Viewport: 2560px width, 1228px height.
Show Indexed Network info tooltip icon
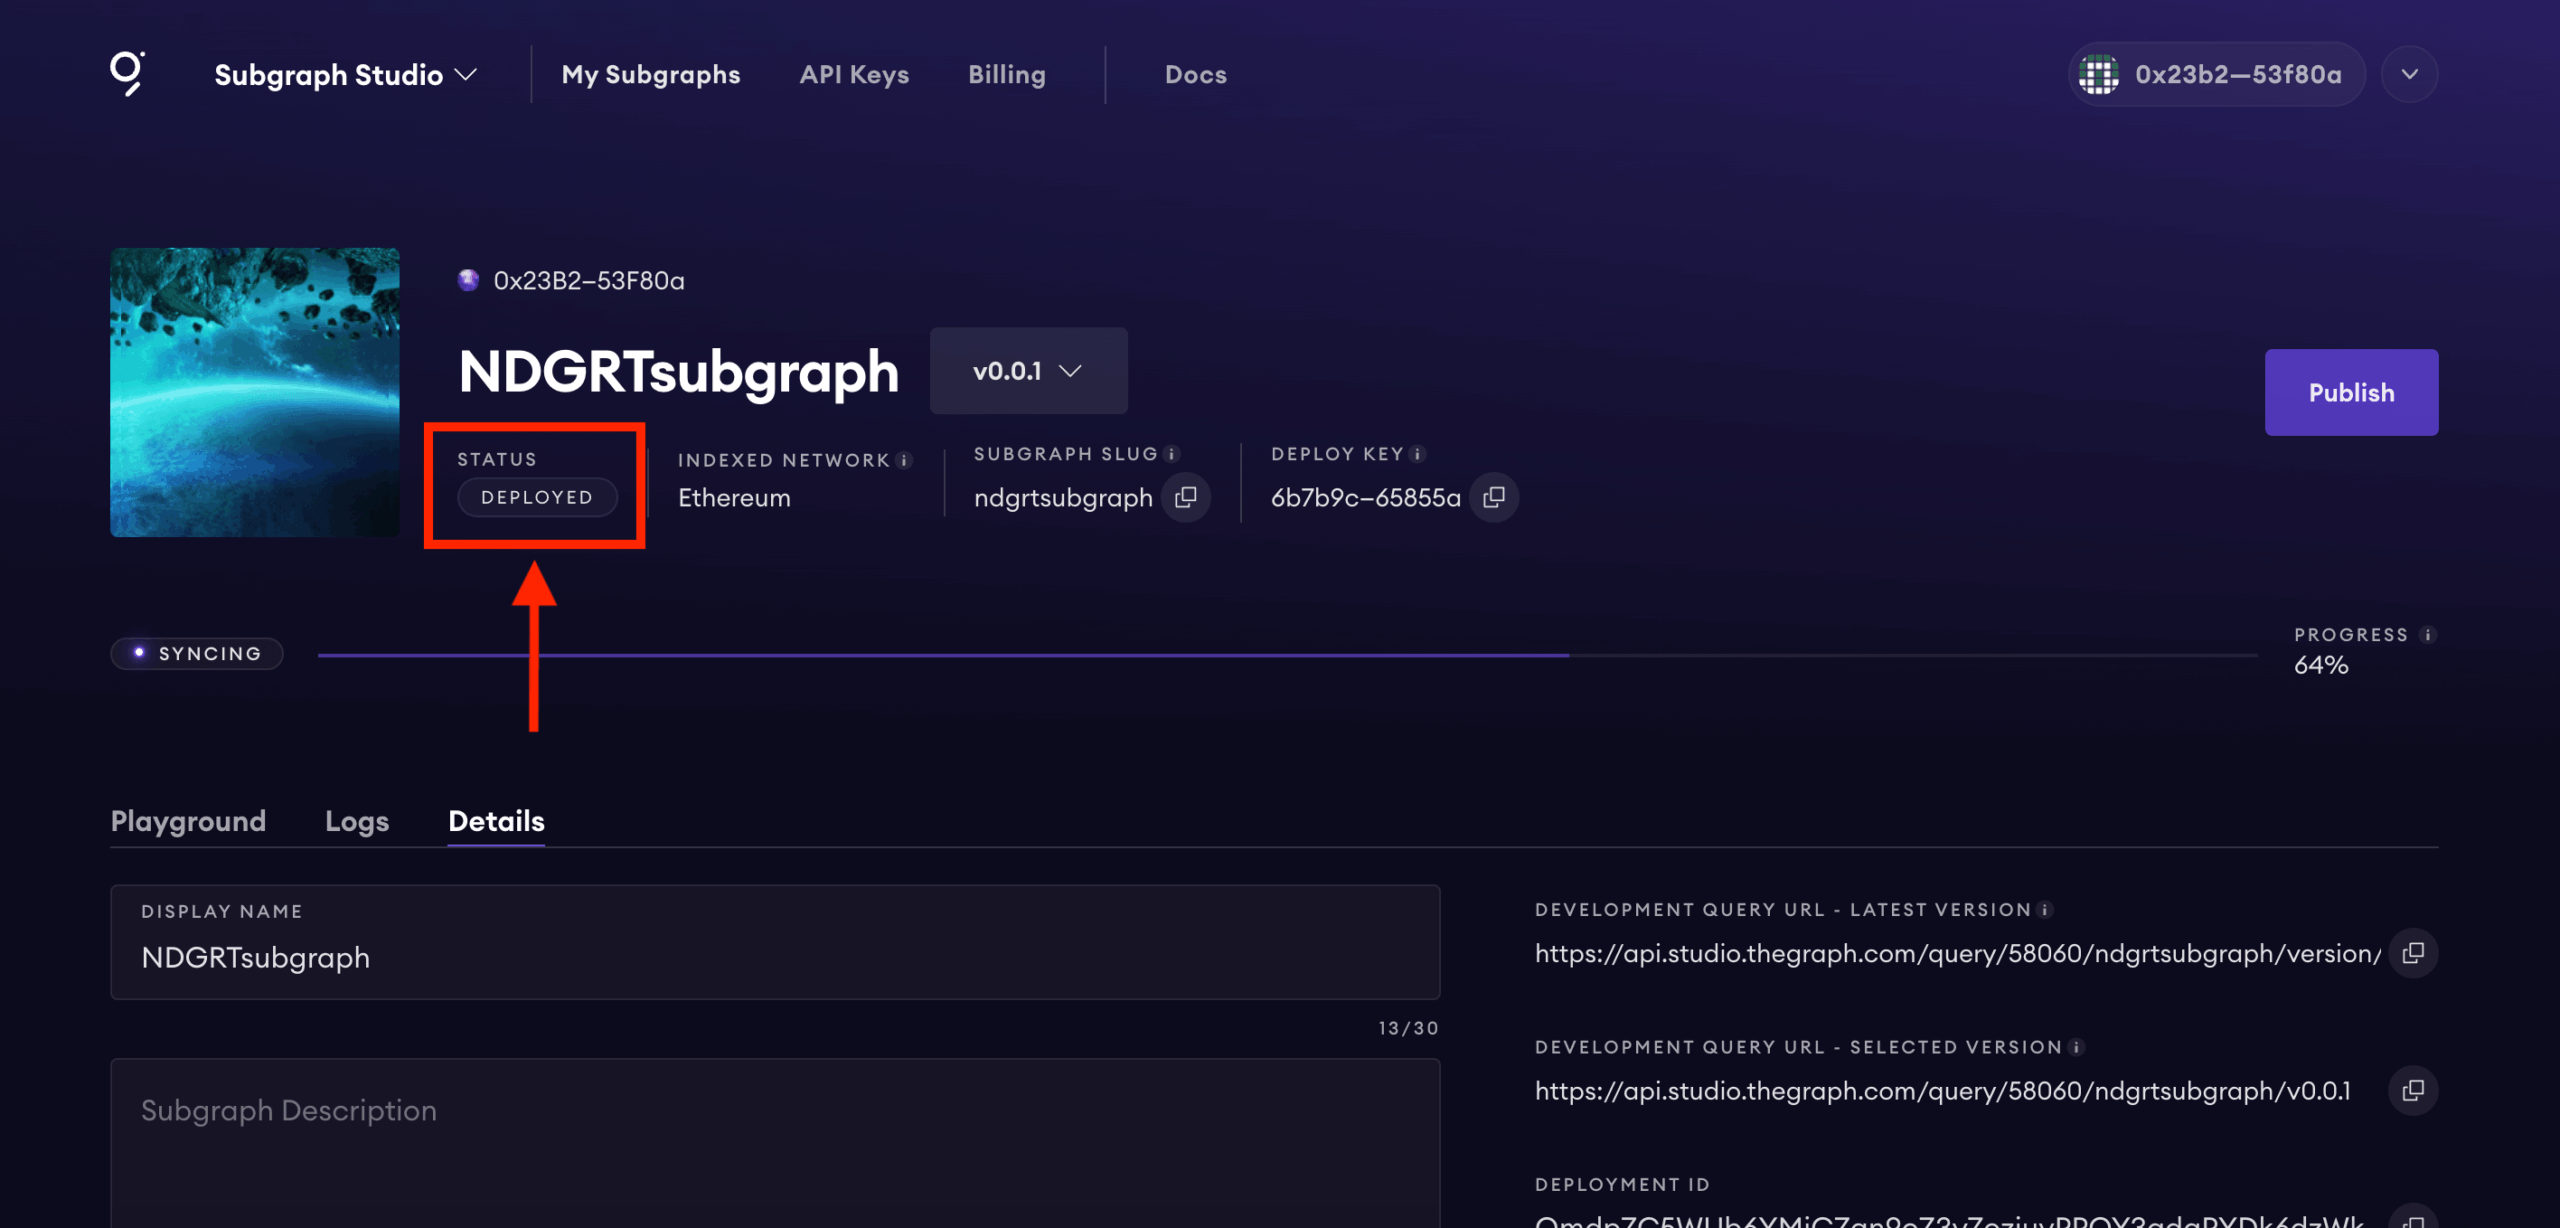[904, 460]
